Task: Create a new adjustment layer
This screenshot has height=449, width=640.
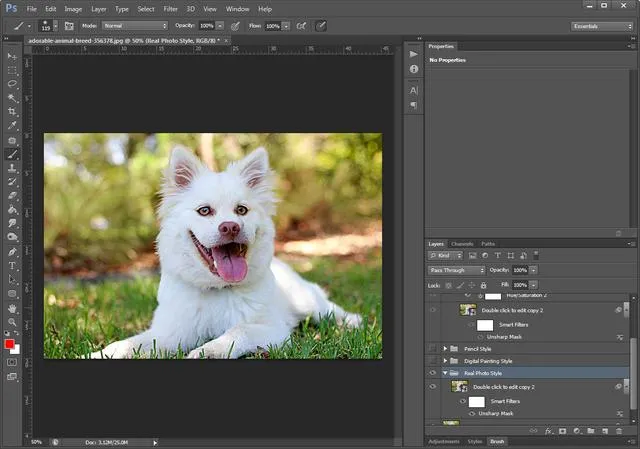Action: click(x=577, y=431)
